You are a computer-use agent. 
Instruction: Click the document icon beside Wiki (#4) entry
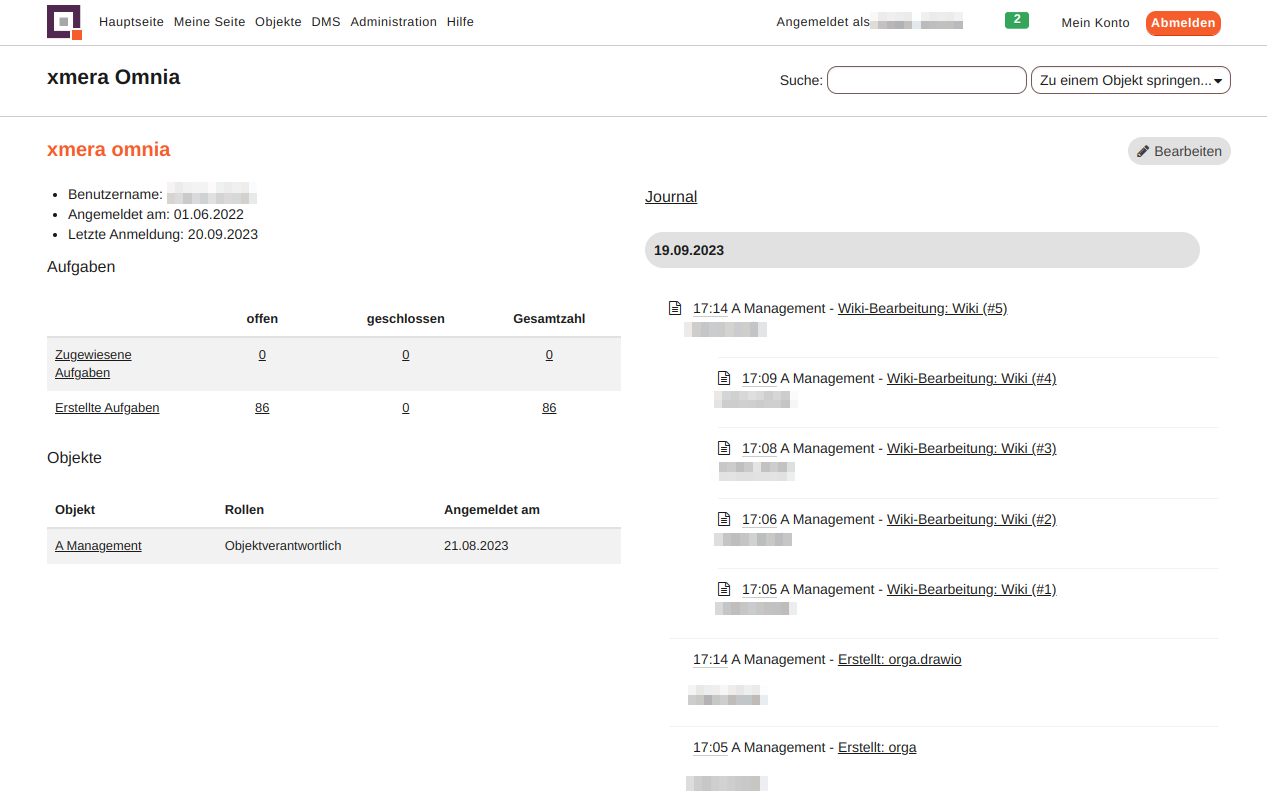tap(723, 378)
